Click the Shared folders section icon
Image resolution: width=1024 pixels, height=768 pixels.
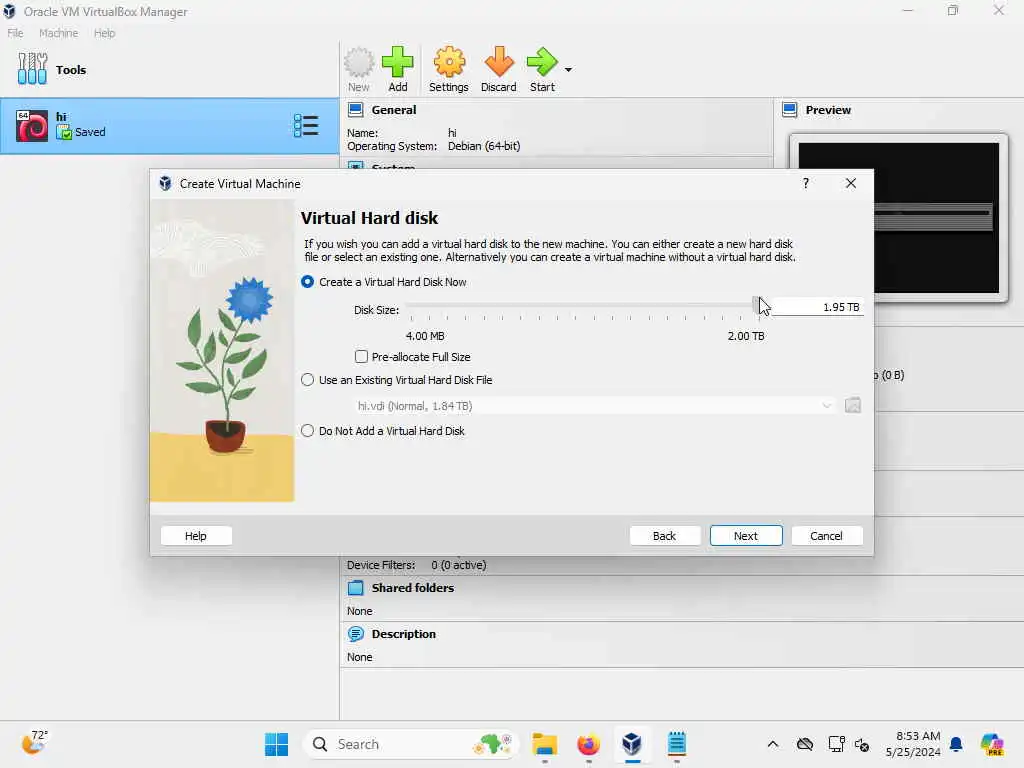pos(356,588)
